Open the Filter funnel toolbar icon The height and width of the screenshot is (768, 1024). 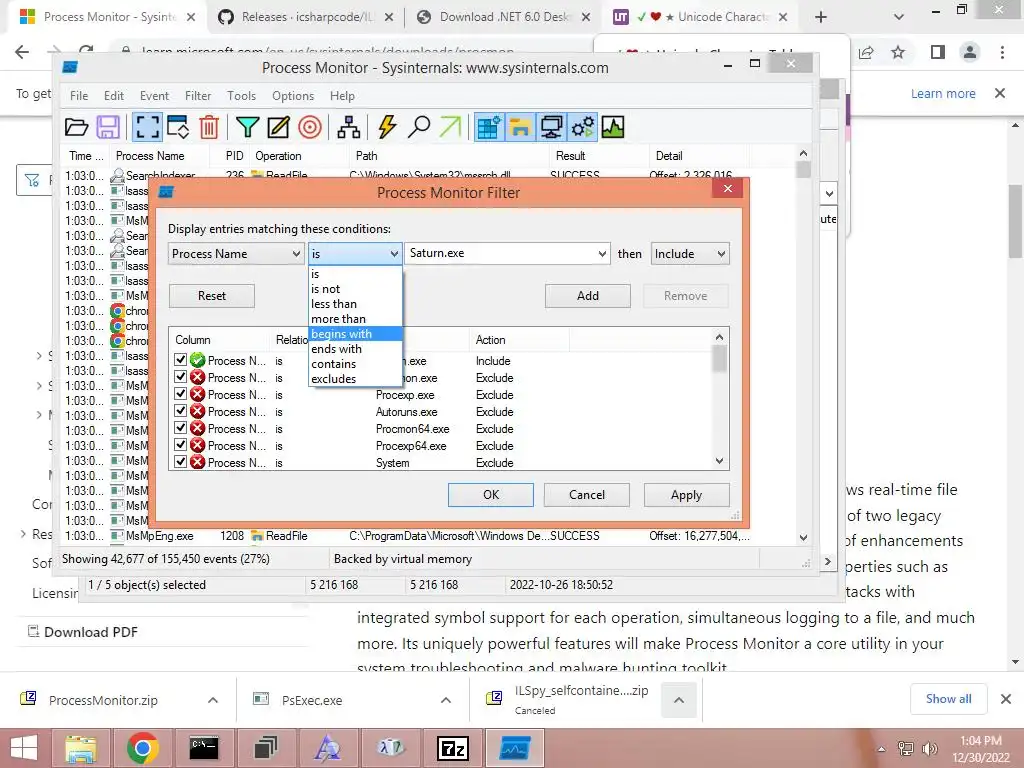point(248,127)
